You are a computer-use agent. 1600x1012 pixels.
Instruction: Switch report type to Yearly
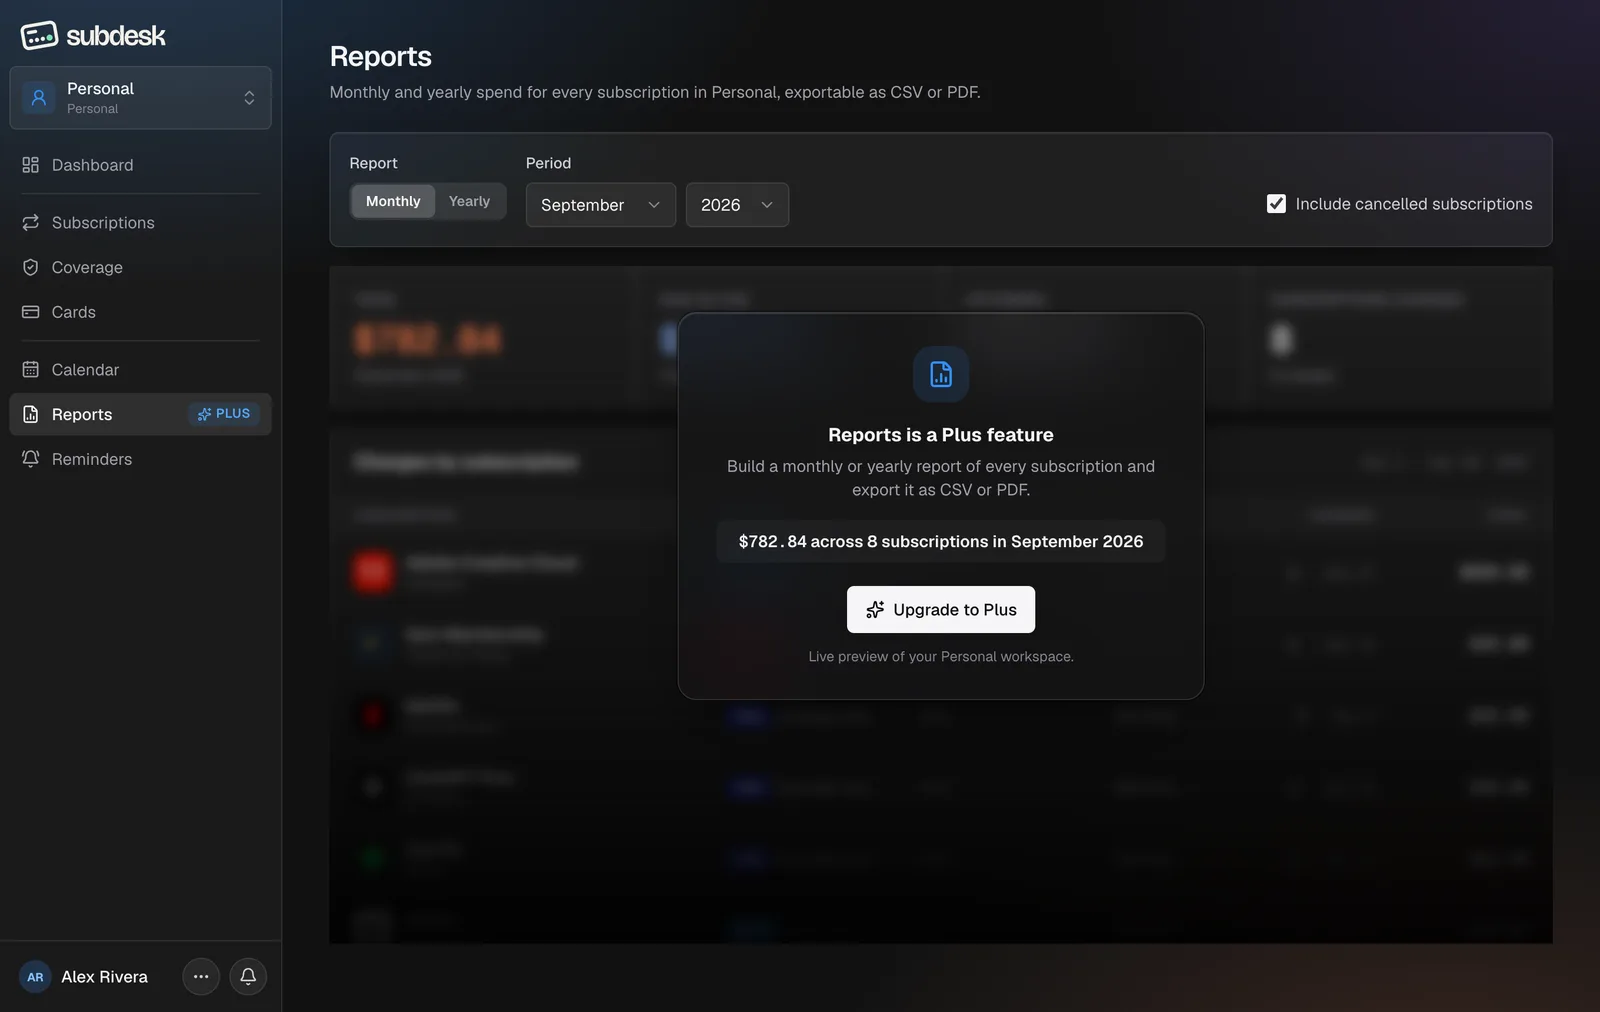pos(469,202)
